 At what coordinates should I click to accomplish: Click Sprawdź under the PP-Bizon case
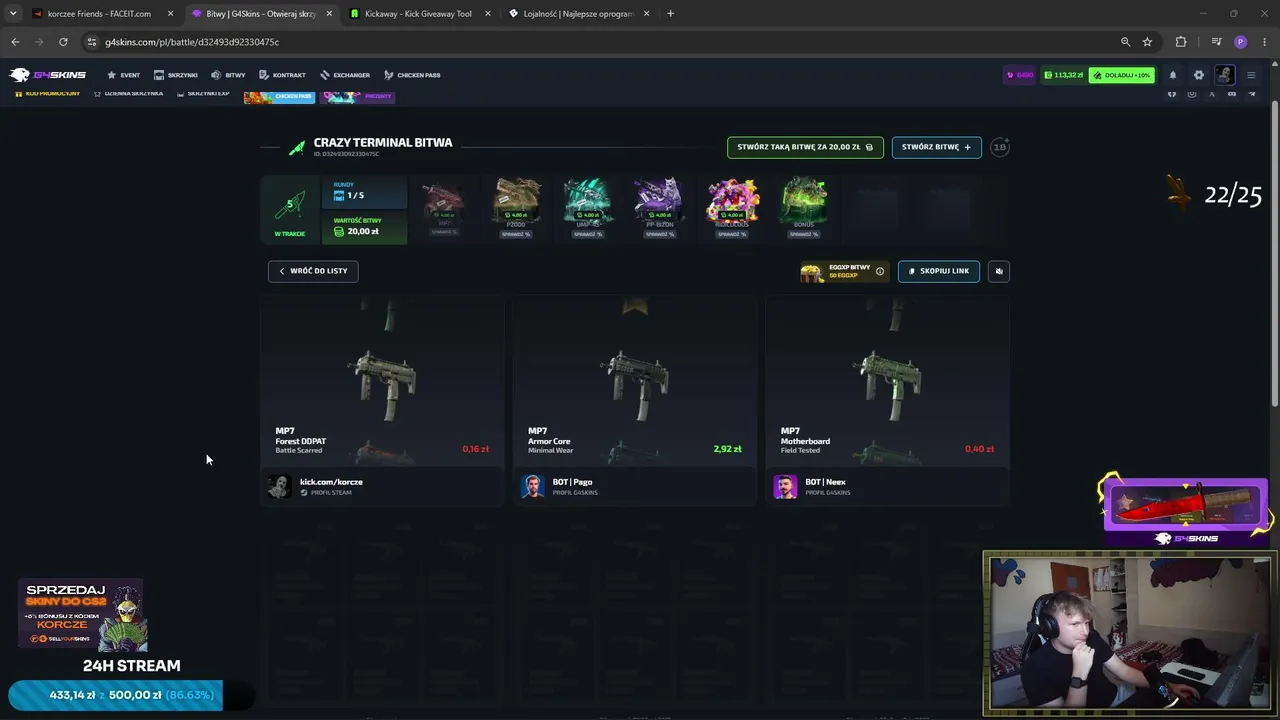(660, 234)
